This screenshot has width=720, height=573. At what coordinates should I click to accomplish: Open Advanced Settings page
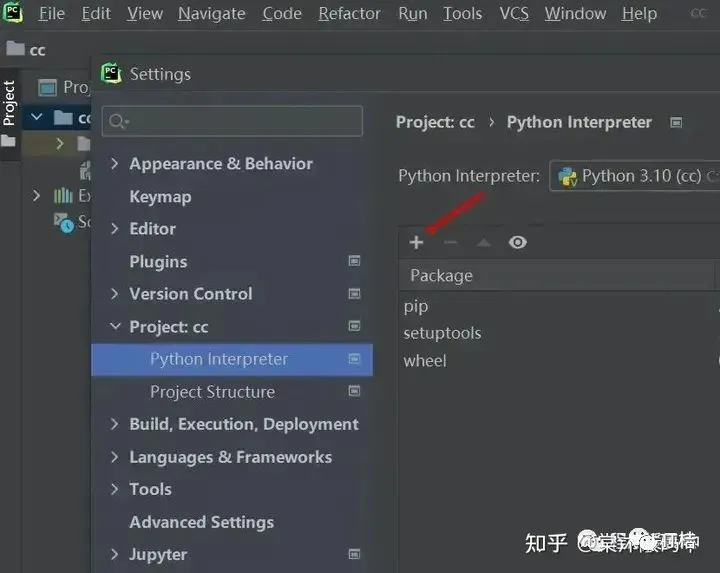(x=201, y=522)
